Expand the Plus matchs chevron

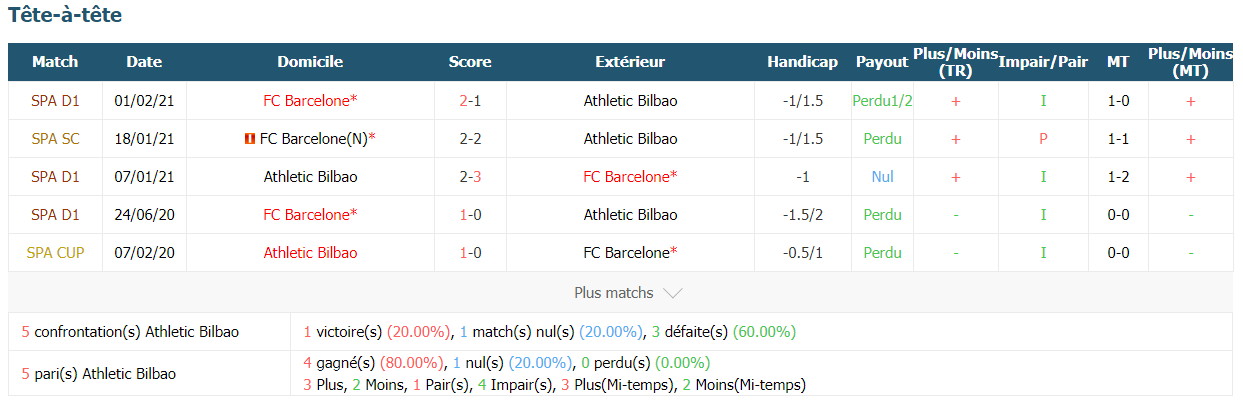click(673, 293)
